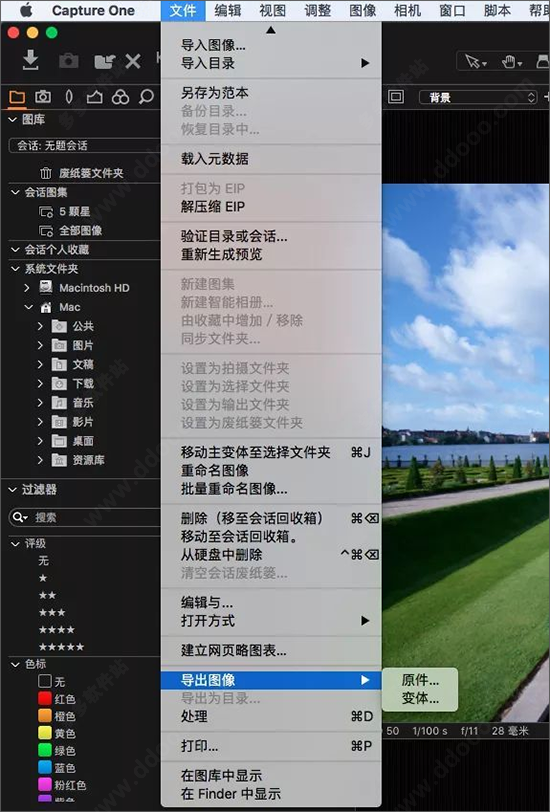Image resolution: width=550 pixels, height=812 pixels.
Task: Click the camera capture icon in toolbar
Action: 68,61
